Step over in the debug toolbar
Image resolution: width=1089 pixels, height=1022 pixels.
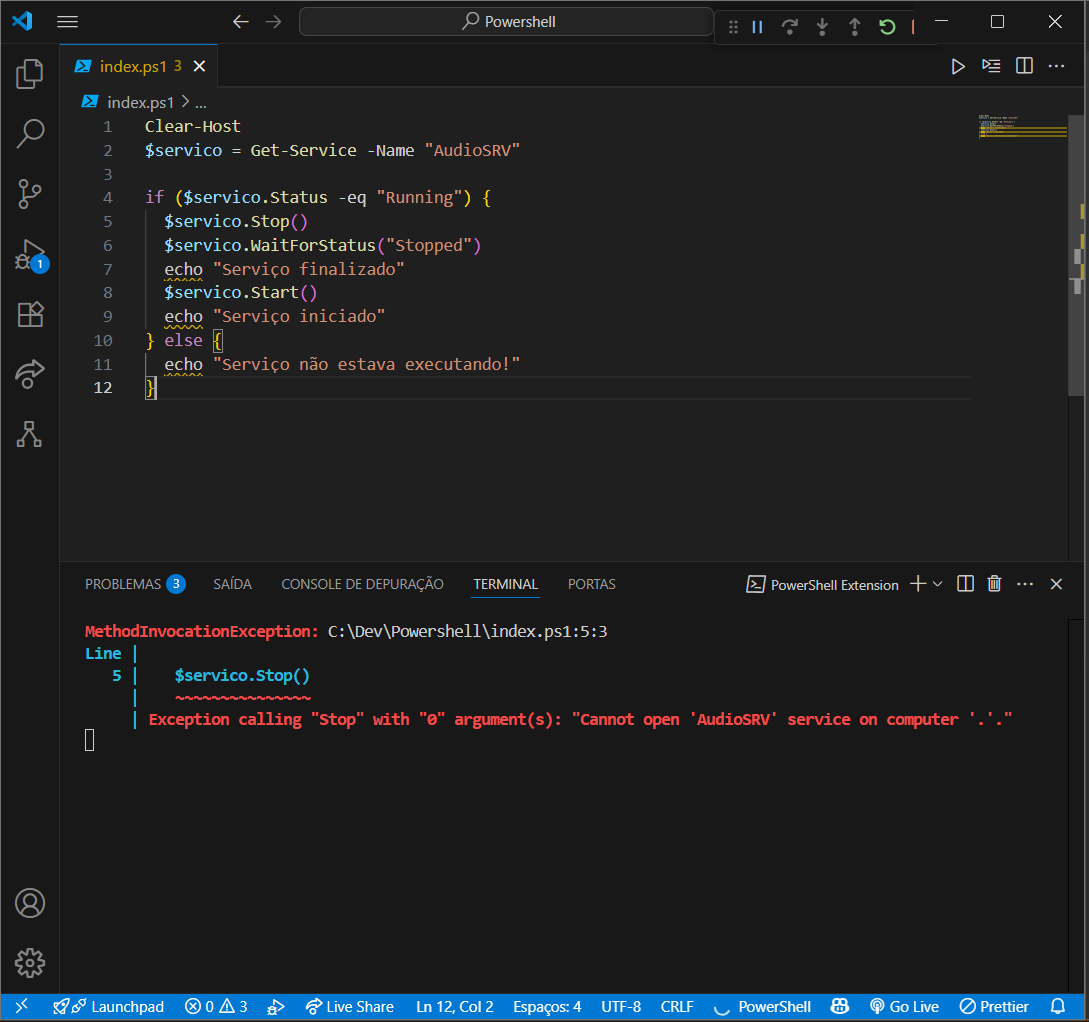click(789, 27)
